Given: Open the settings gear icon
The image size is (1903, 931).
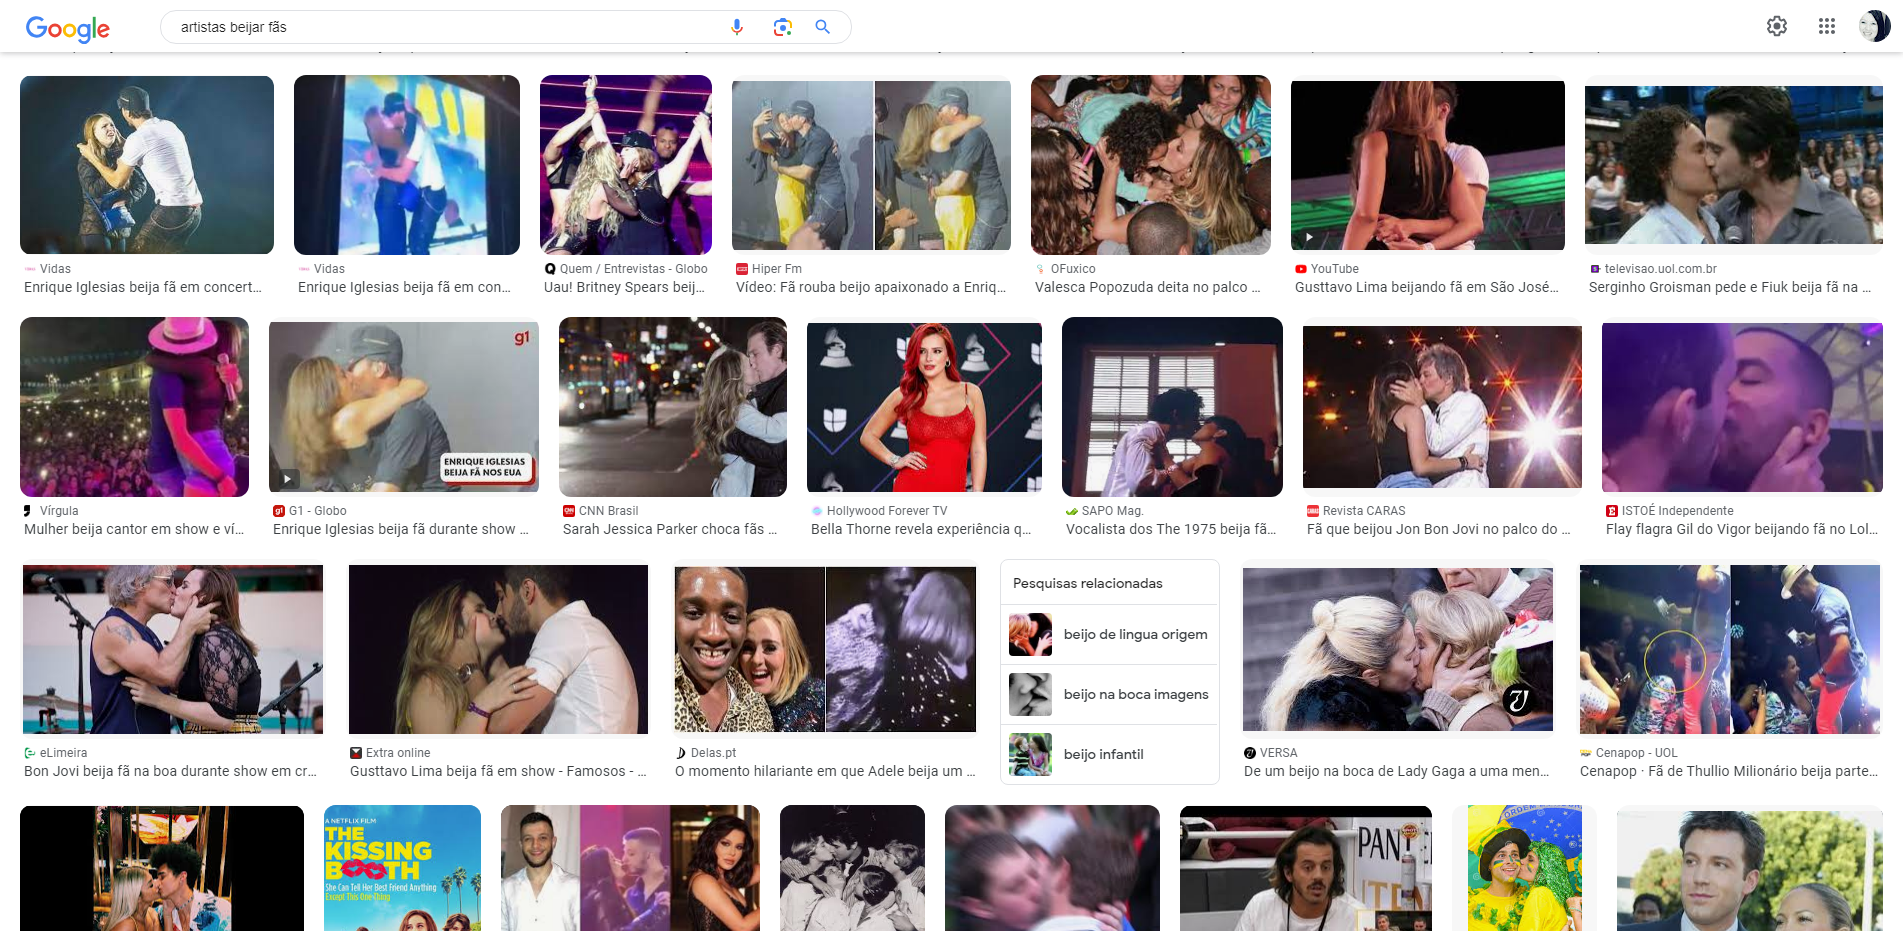Looking at the screenshot, I should tap(1776, 27).
